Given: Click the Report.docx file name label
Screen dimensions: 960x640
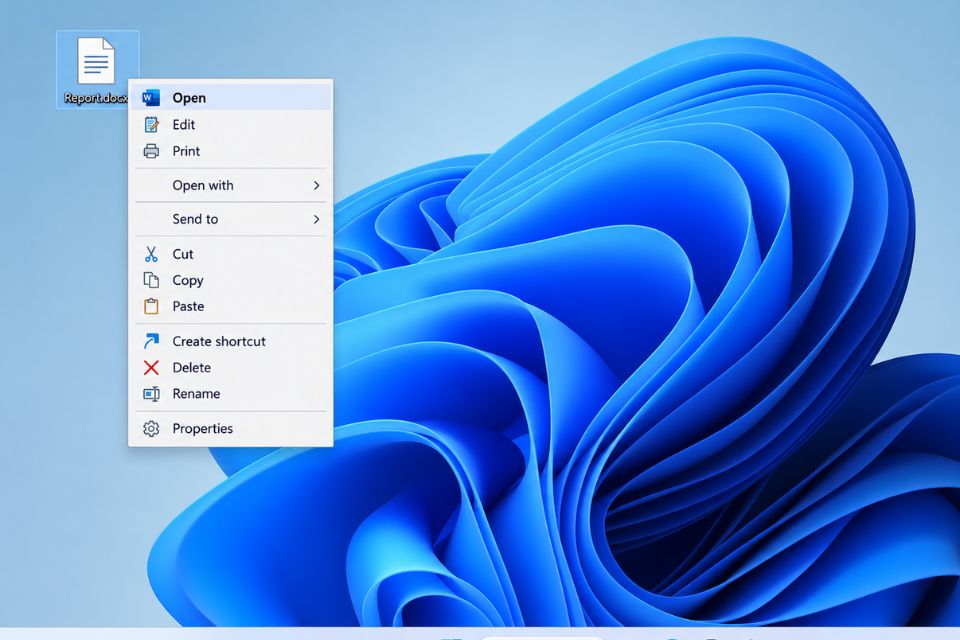Looking at the screenshot, I should [96, 98].
